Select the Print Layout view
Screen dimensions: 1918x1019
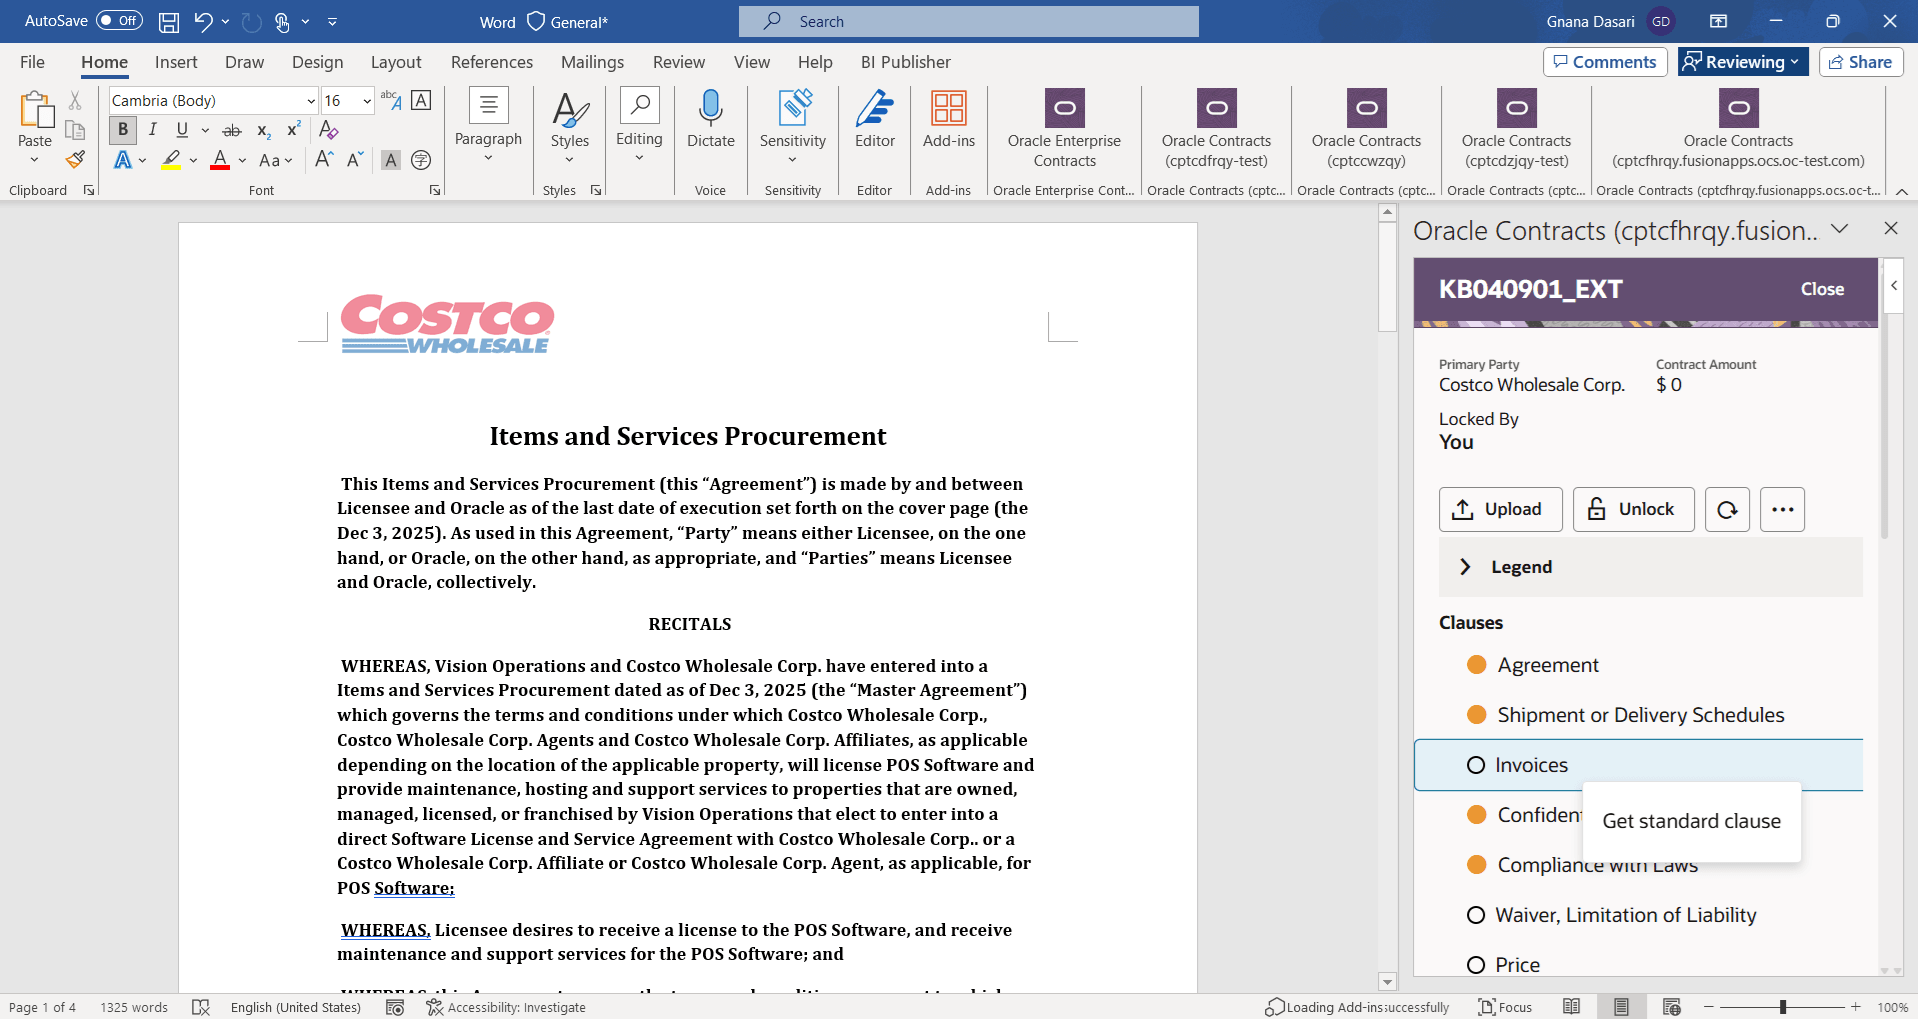tap(1621, 1007)
